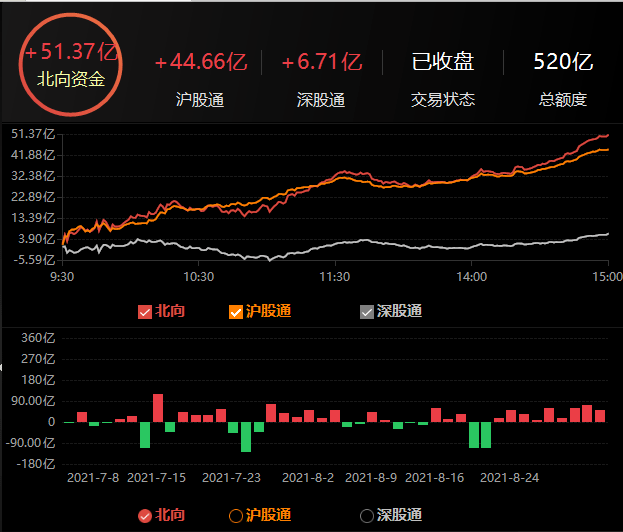Select the 深股通 radio button under bar chart
623x532 pixels.
[367, 516]
